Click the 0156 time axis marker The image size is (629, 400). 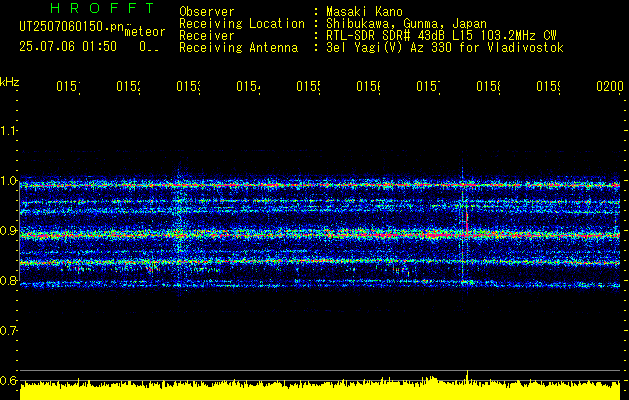click(368, 87)
